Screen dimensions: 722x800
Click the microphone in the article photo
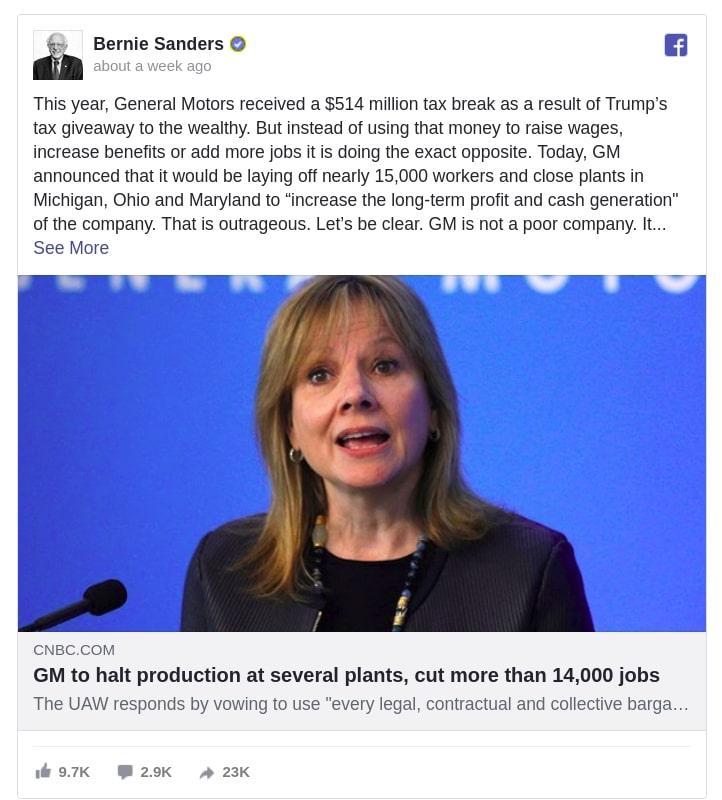(x=77, y=605)
